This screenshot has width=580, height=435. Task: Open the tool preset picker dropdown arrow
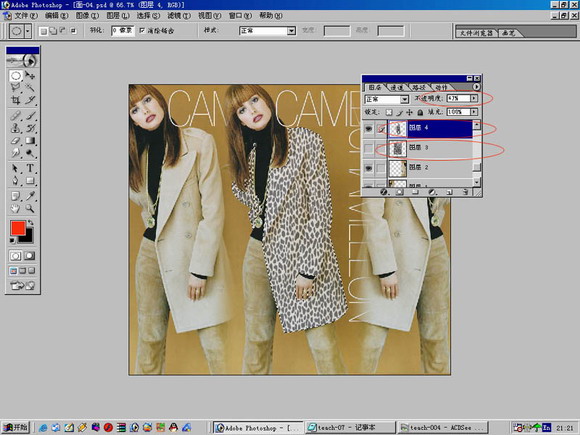click(x=28, y=31)
